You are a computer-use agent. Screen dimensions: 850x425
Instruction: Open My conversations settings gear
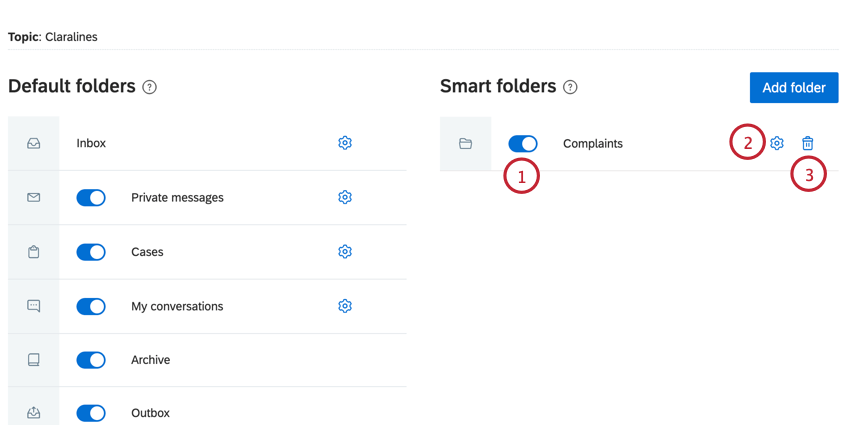[345, 306]
